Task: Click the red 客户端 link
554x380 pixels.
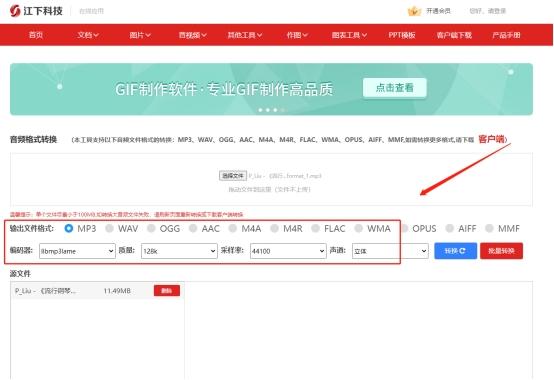Action: click(x=491, y=139)
